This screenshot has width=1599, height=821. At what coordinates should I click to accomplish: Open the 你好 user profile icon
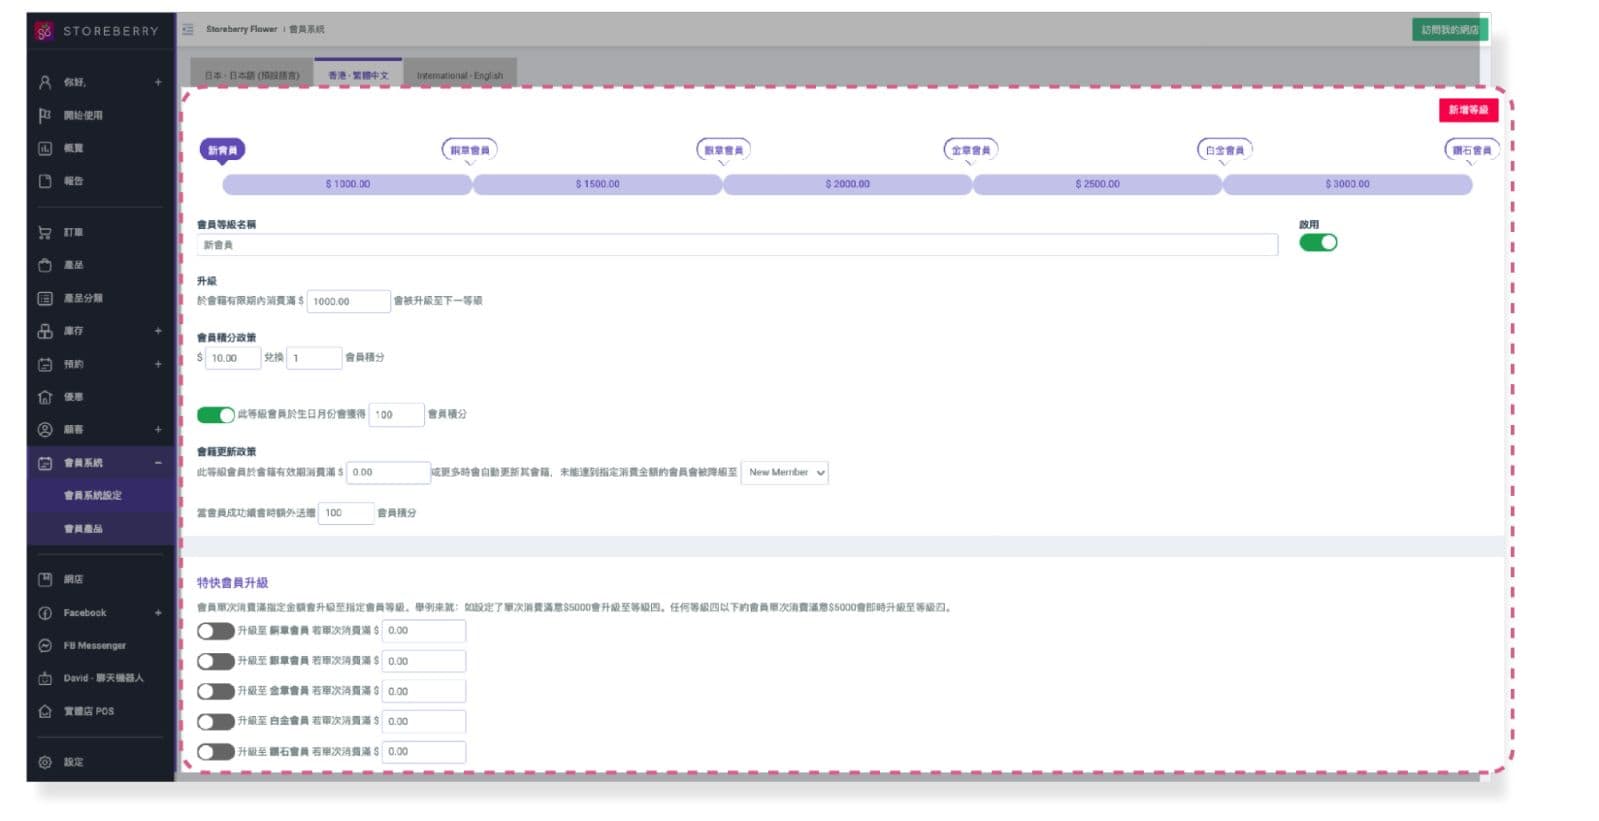45,82
